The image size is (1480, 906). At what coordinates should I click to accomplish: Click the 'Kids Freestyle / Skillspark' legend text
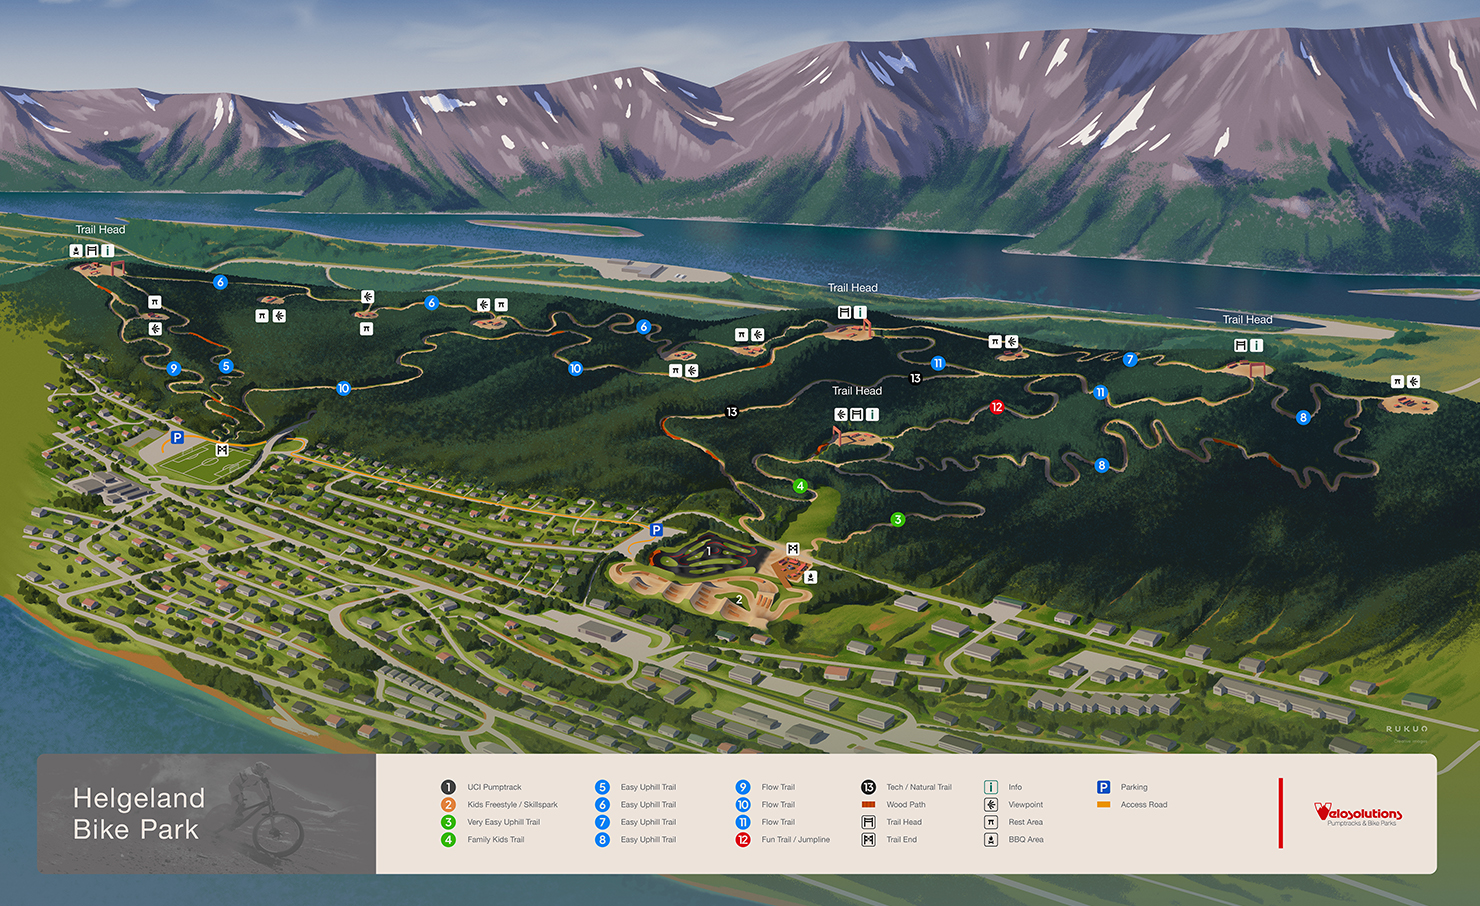pos(512,804)
